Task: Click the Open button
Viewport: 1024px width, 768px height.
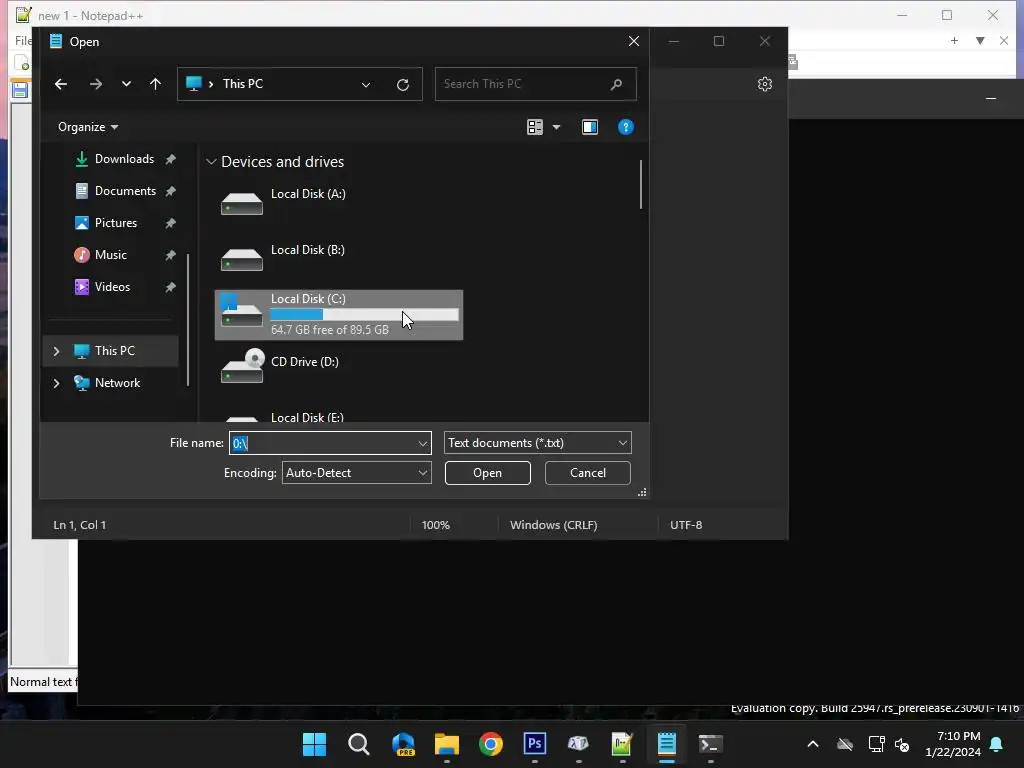Action: pos(488,473)
